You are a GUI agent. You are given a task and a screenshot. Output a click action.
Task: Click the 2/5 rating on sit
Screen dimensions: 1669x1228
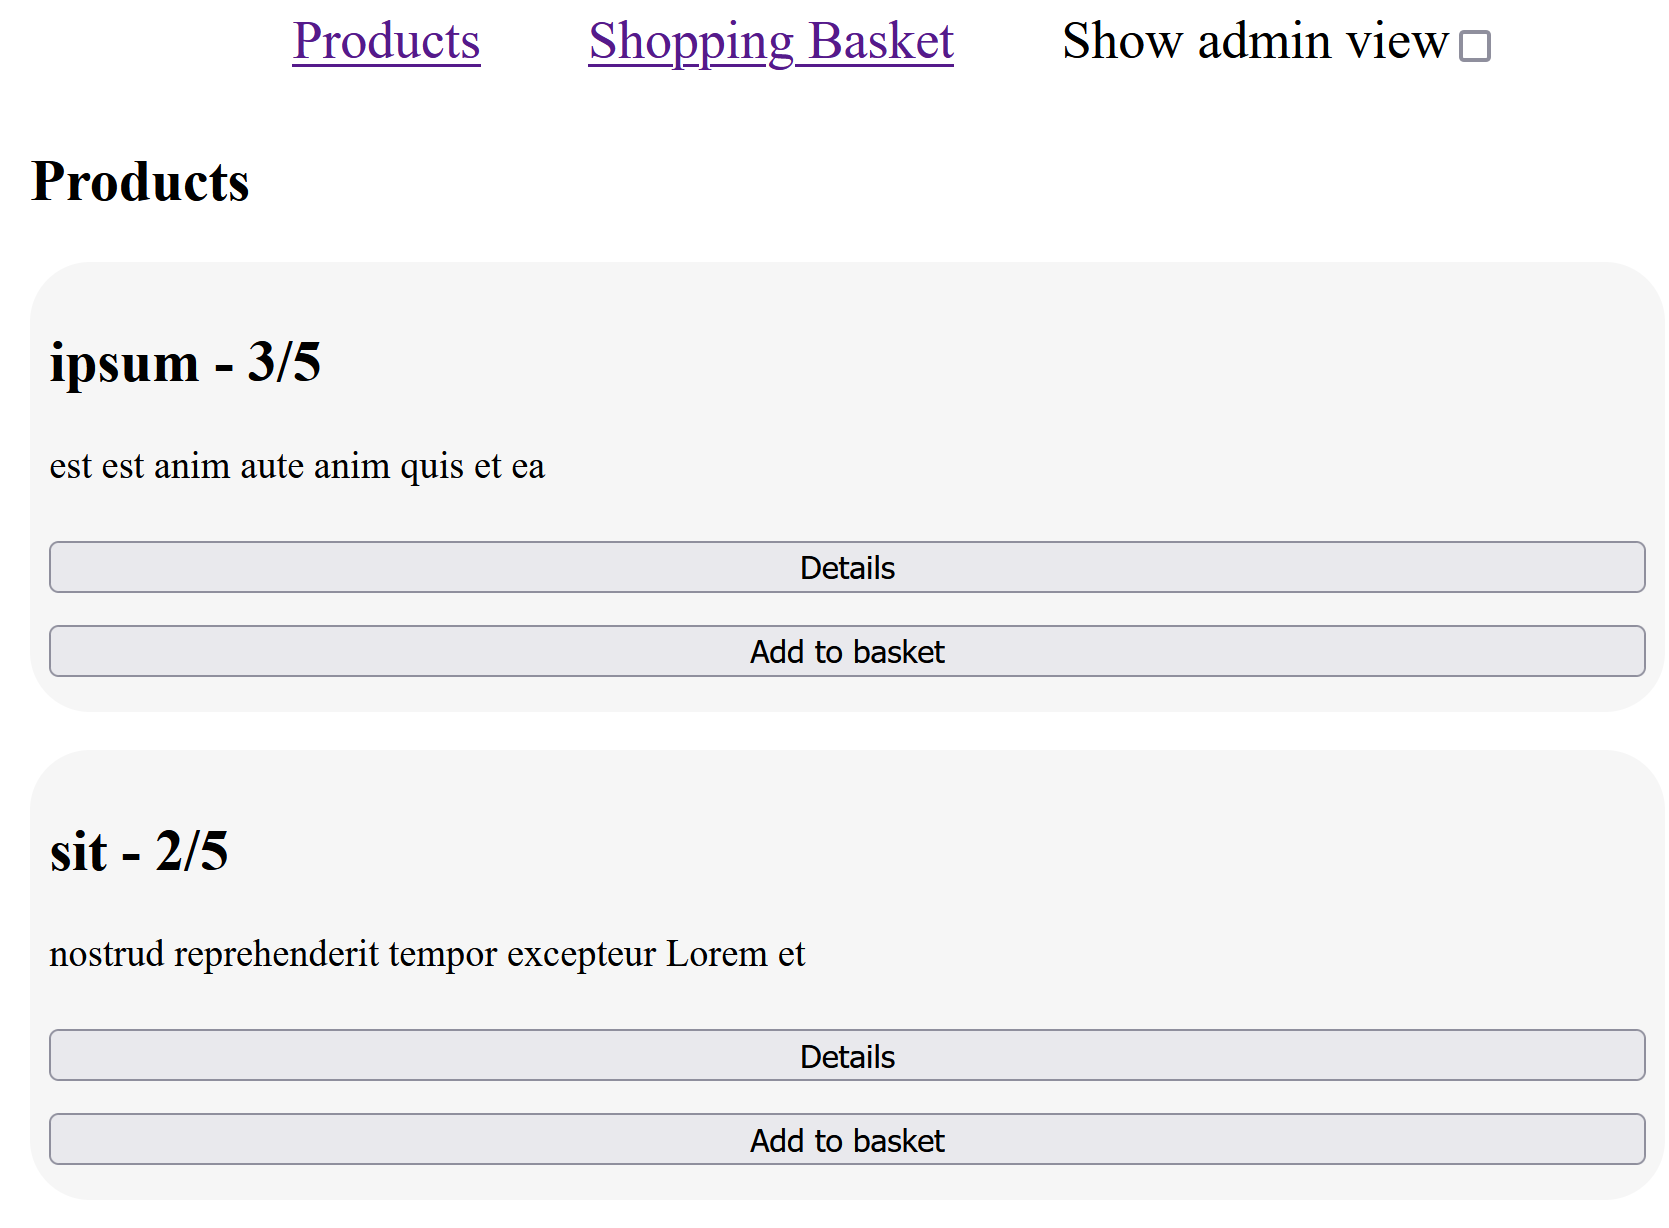[x=191, y=852]
